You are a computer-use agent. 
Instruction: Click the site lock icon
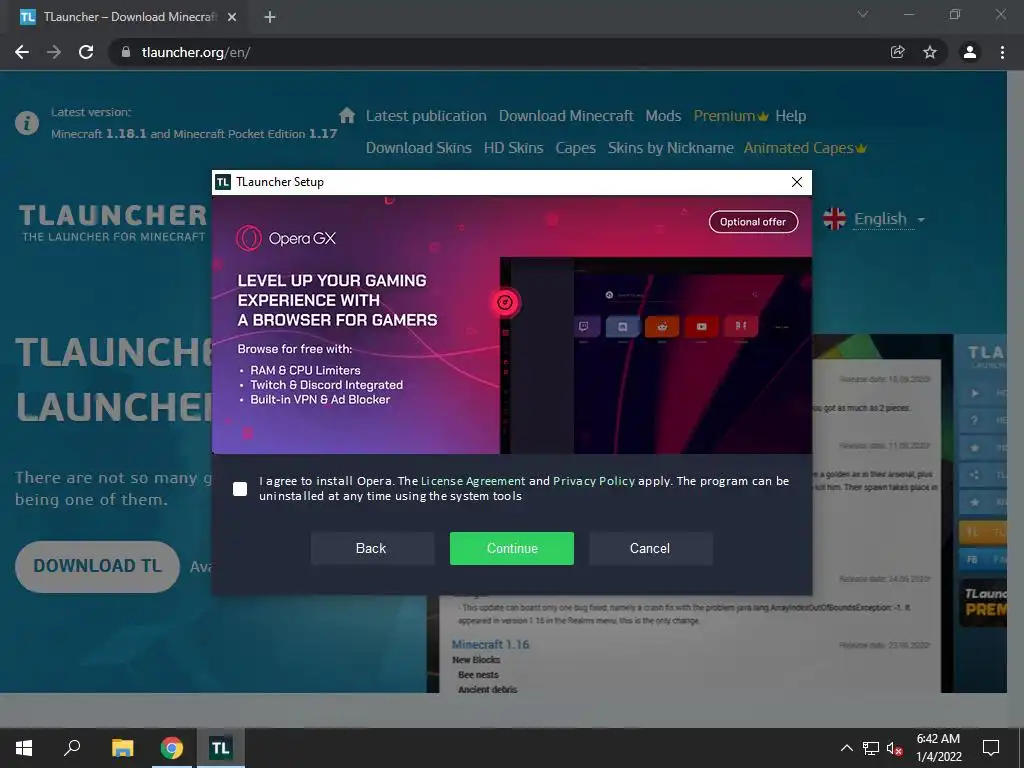point(126,52)
